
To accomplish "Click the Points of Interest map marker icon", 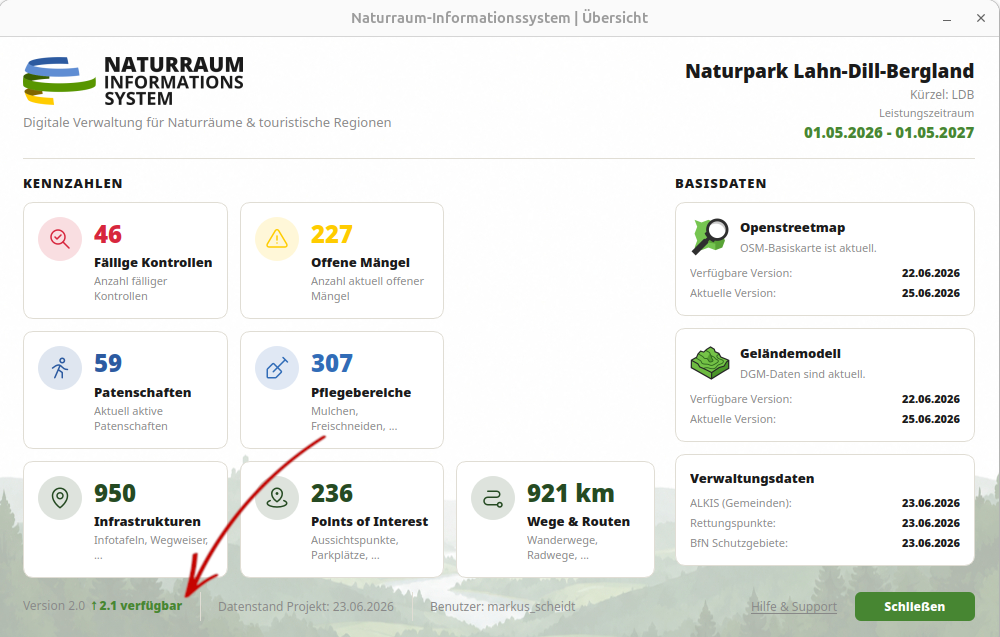I will 277,497.
